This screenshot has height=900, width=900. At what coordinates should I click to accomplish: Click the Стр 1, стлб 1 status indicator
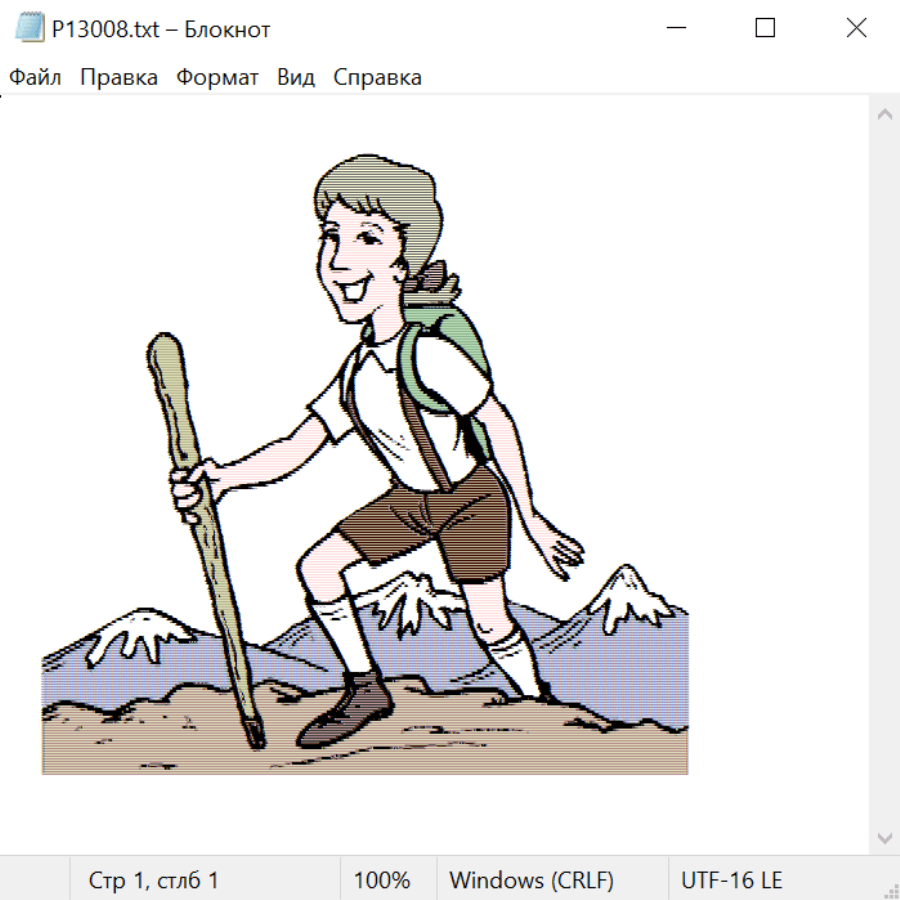pos(153,881)
